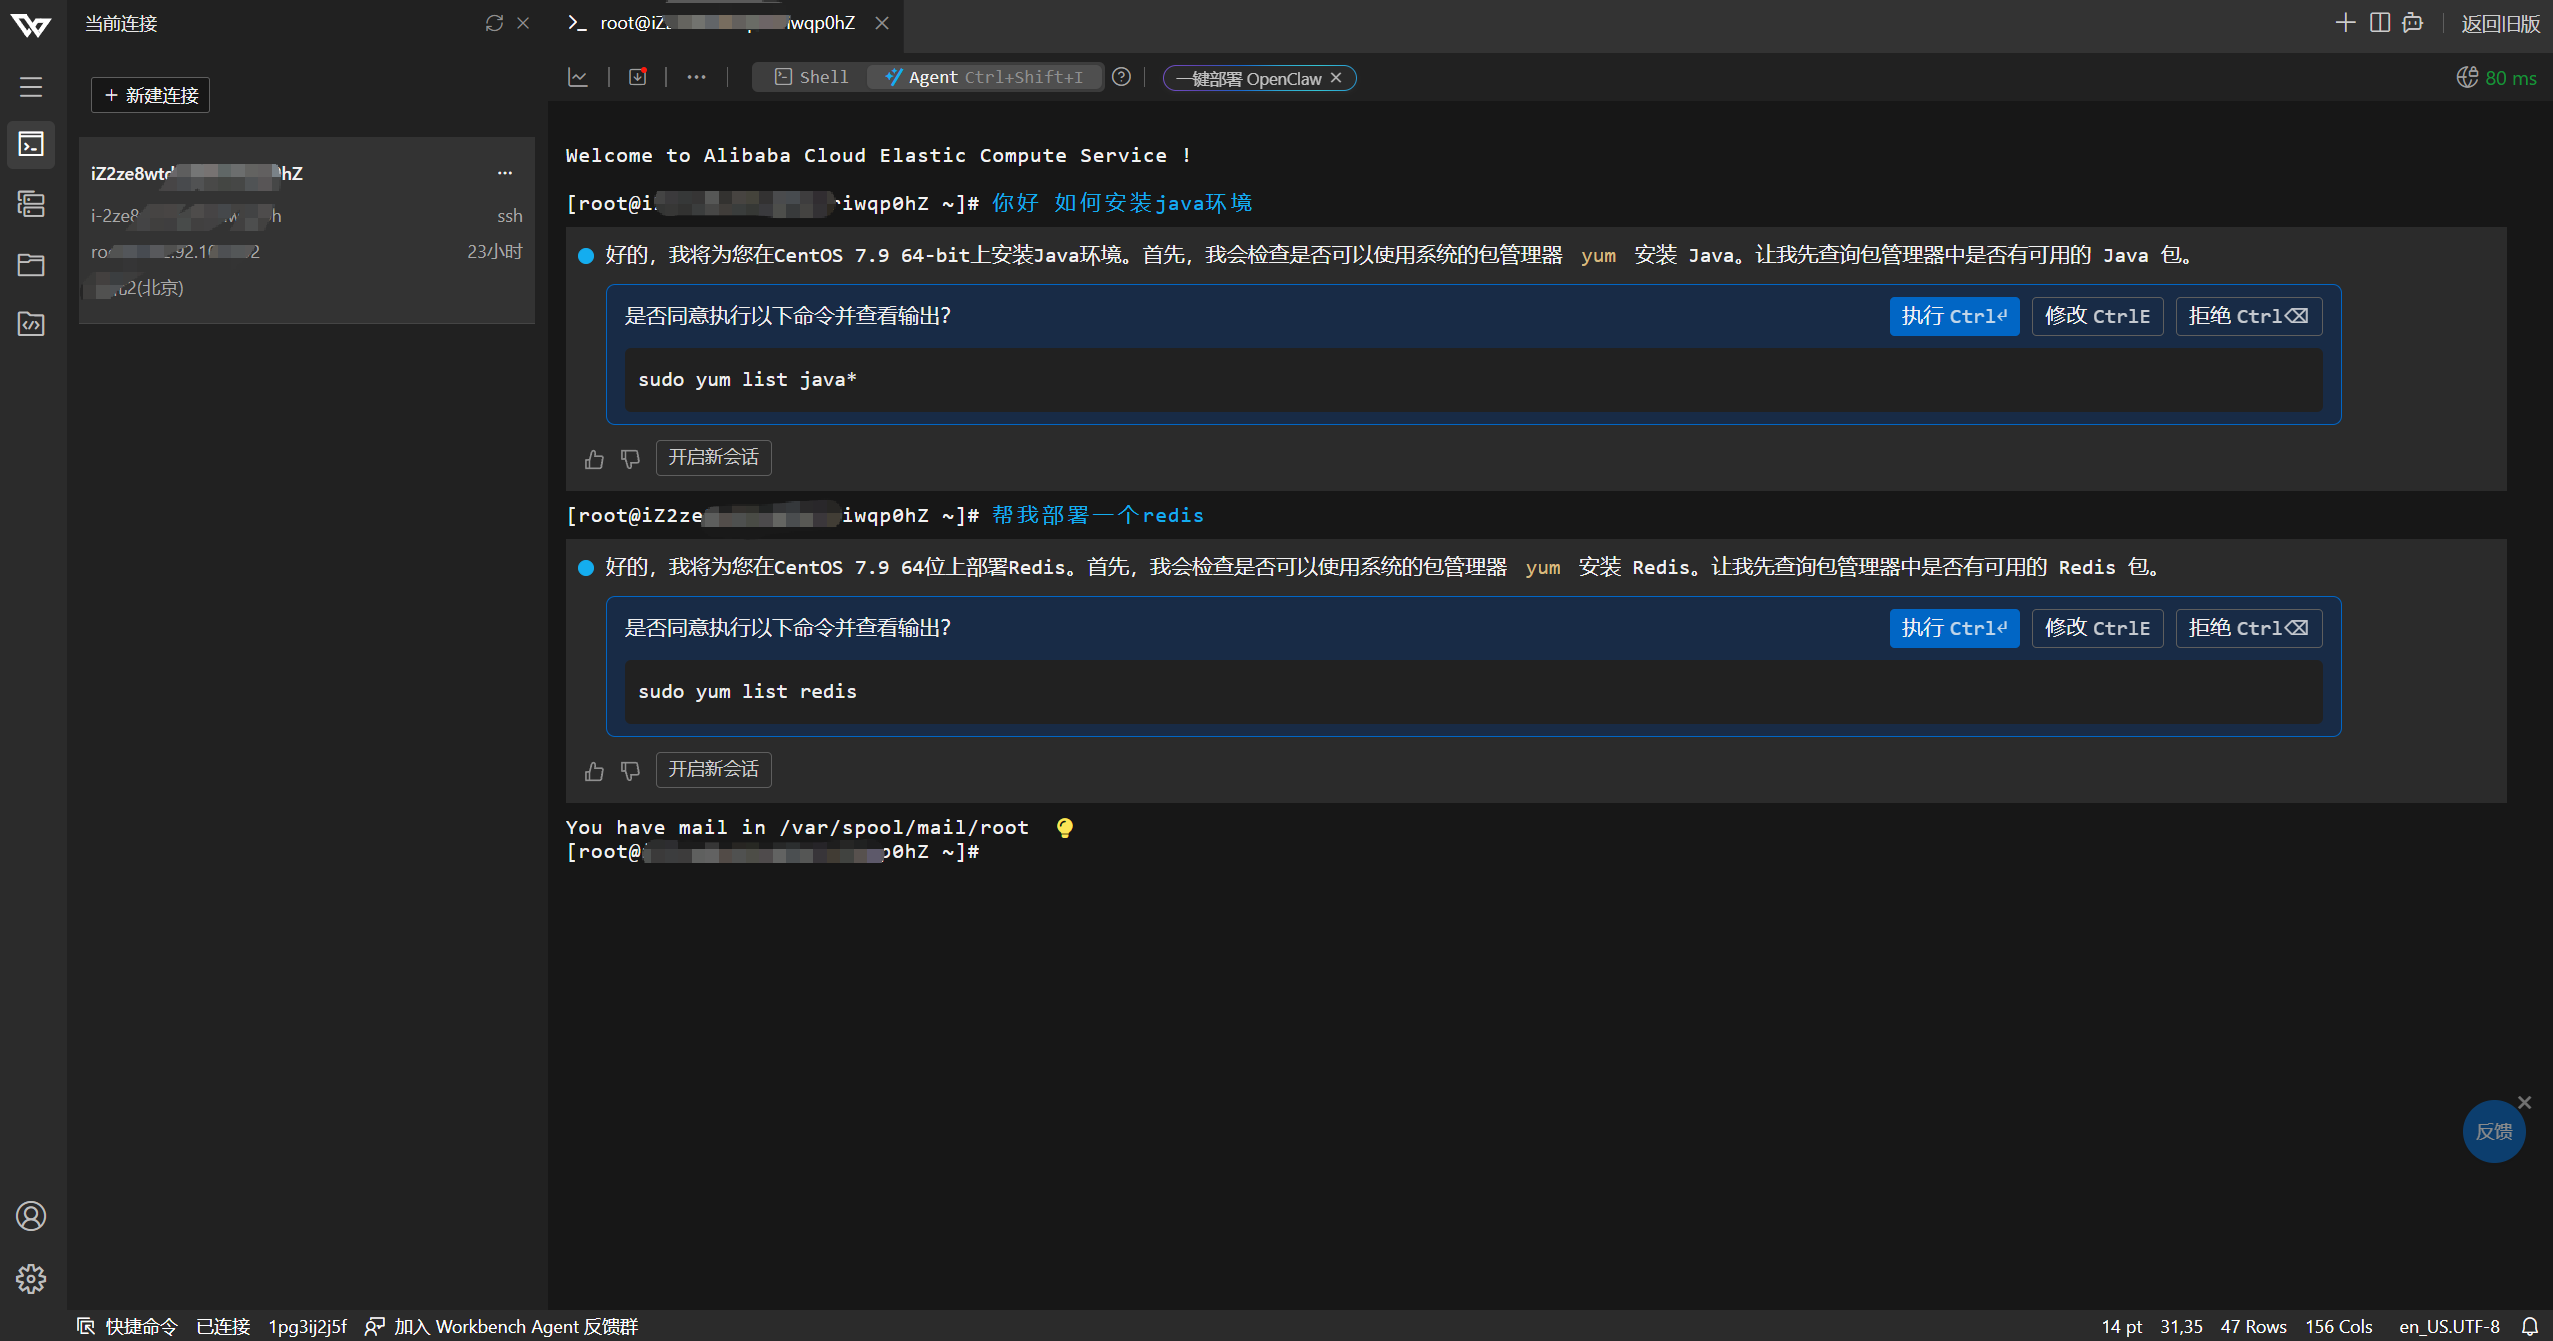Open the terminal sessions icon in the left sidebar
Screen dimensions: 2553x1341
[x=31, y=145]
